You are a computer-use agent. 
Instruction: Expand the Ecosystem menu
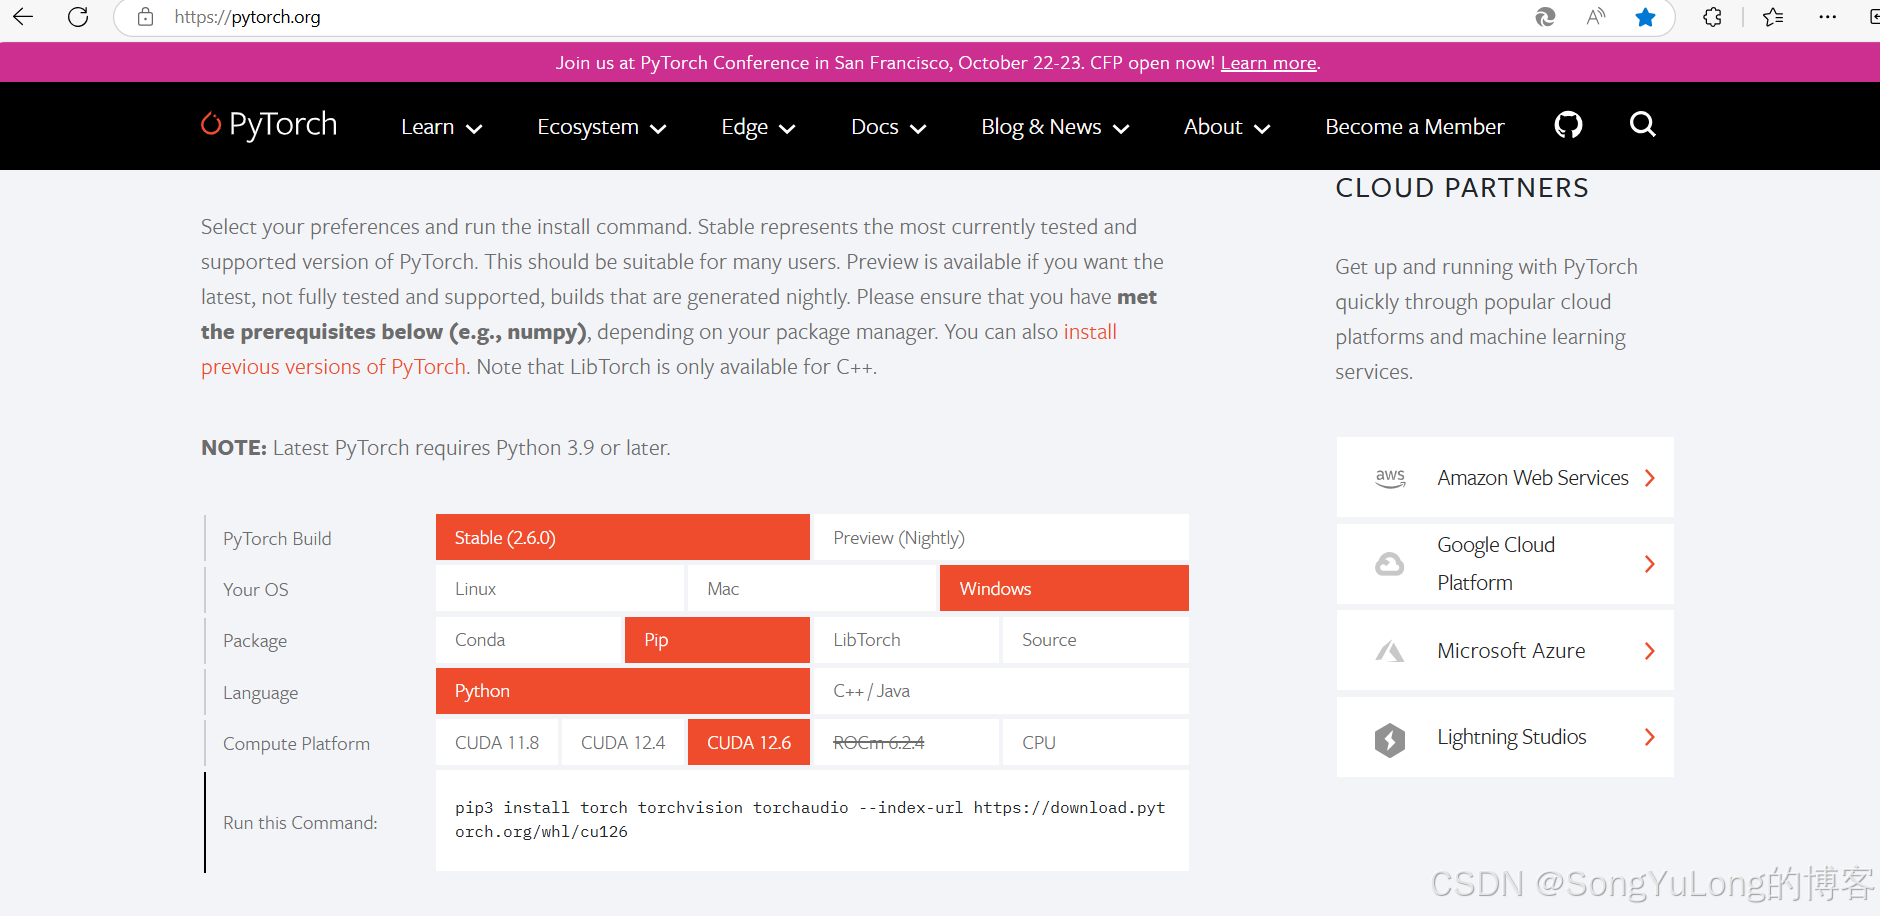[x=601, y=127]
